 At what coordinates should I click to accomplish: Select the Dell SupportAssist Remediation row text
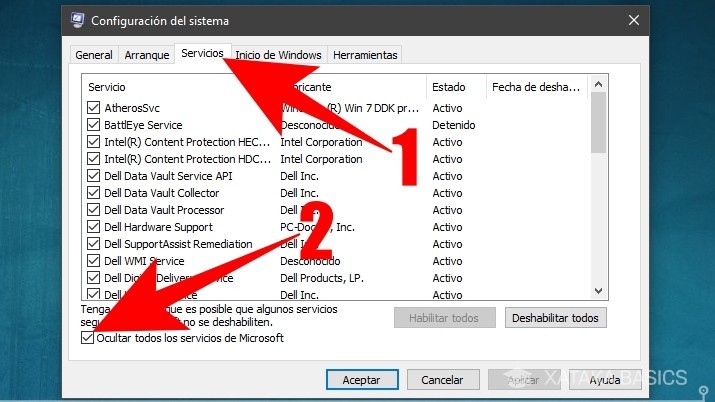[x=178, y=244]
